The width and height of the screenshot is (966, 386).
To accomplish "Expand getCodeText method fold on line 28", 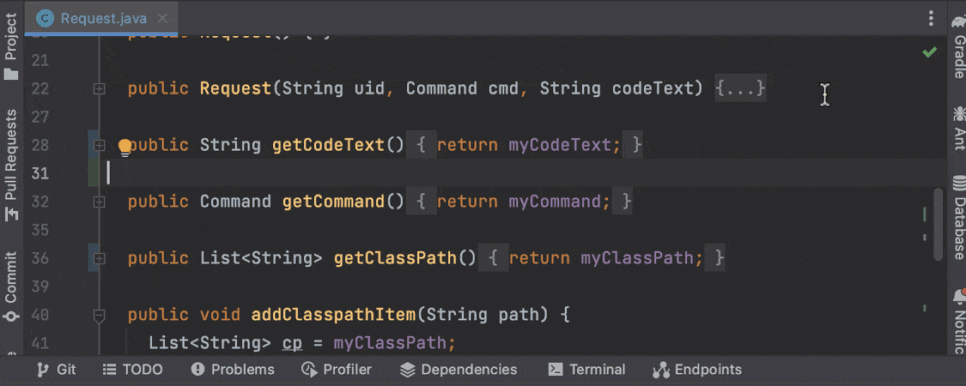I will (x=99, y=145).
